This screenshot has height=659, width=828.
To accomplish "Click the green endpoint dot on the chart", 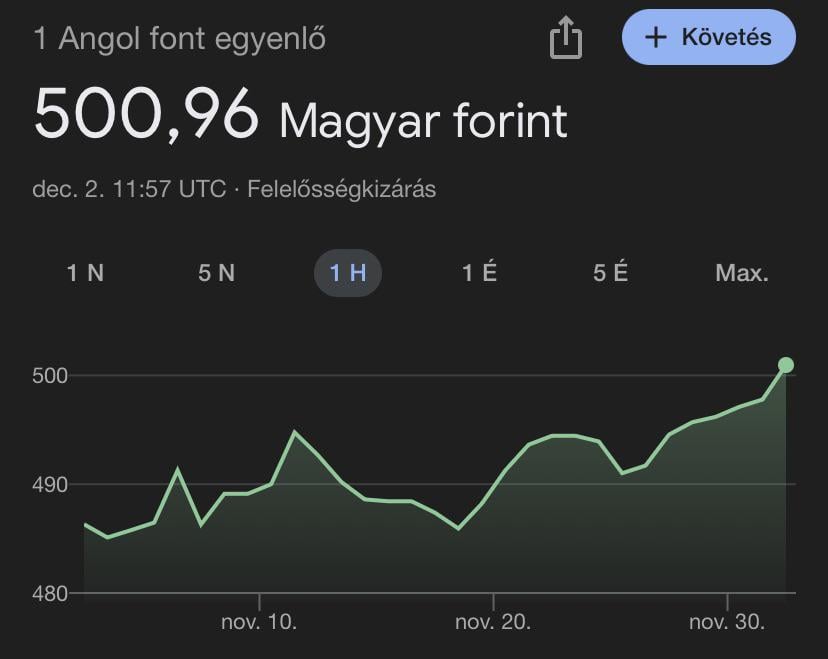I will pyautogui.click(x=785, y=365).
